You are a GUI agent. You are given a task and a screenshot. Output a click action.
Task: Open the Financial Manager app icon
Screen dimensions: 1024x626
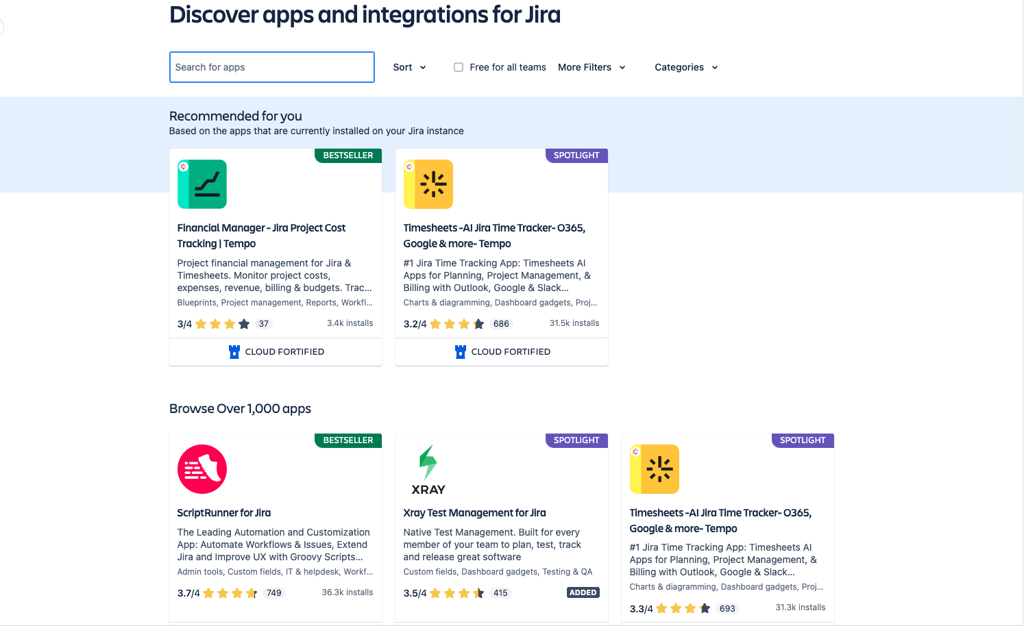pos(202,184)
